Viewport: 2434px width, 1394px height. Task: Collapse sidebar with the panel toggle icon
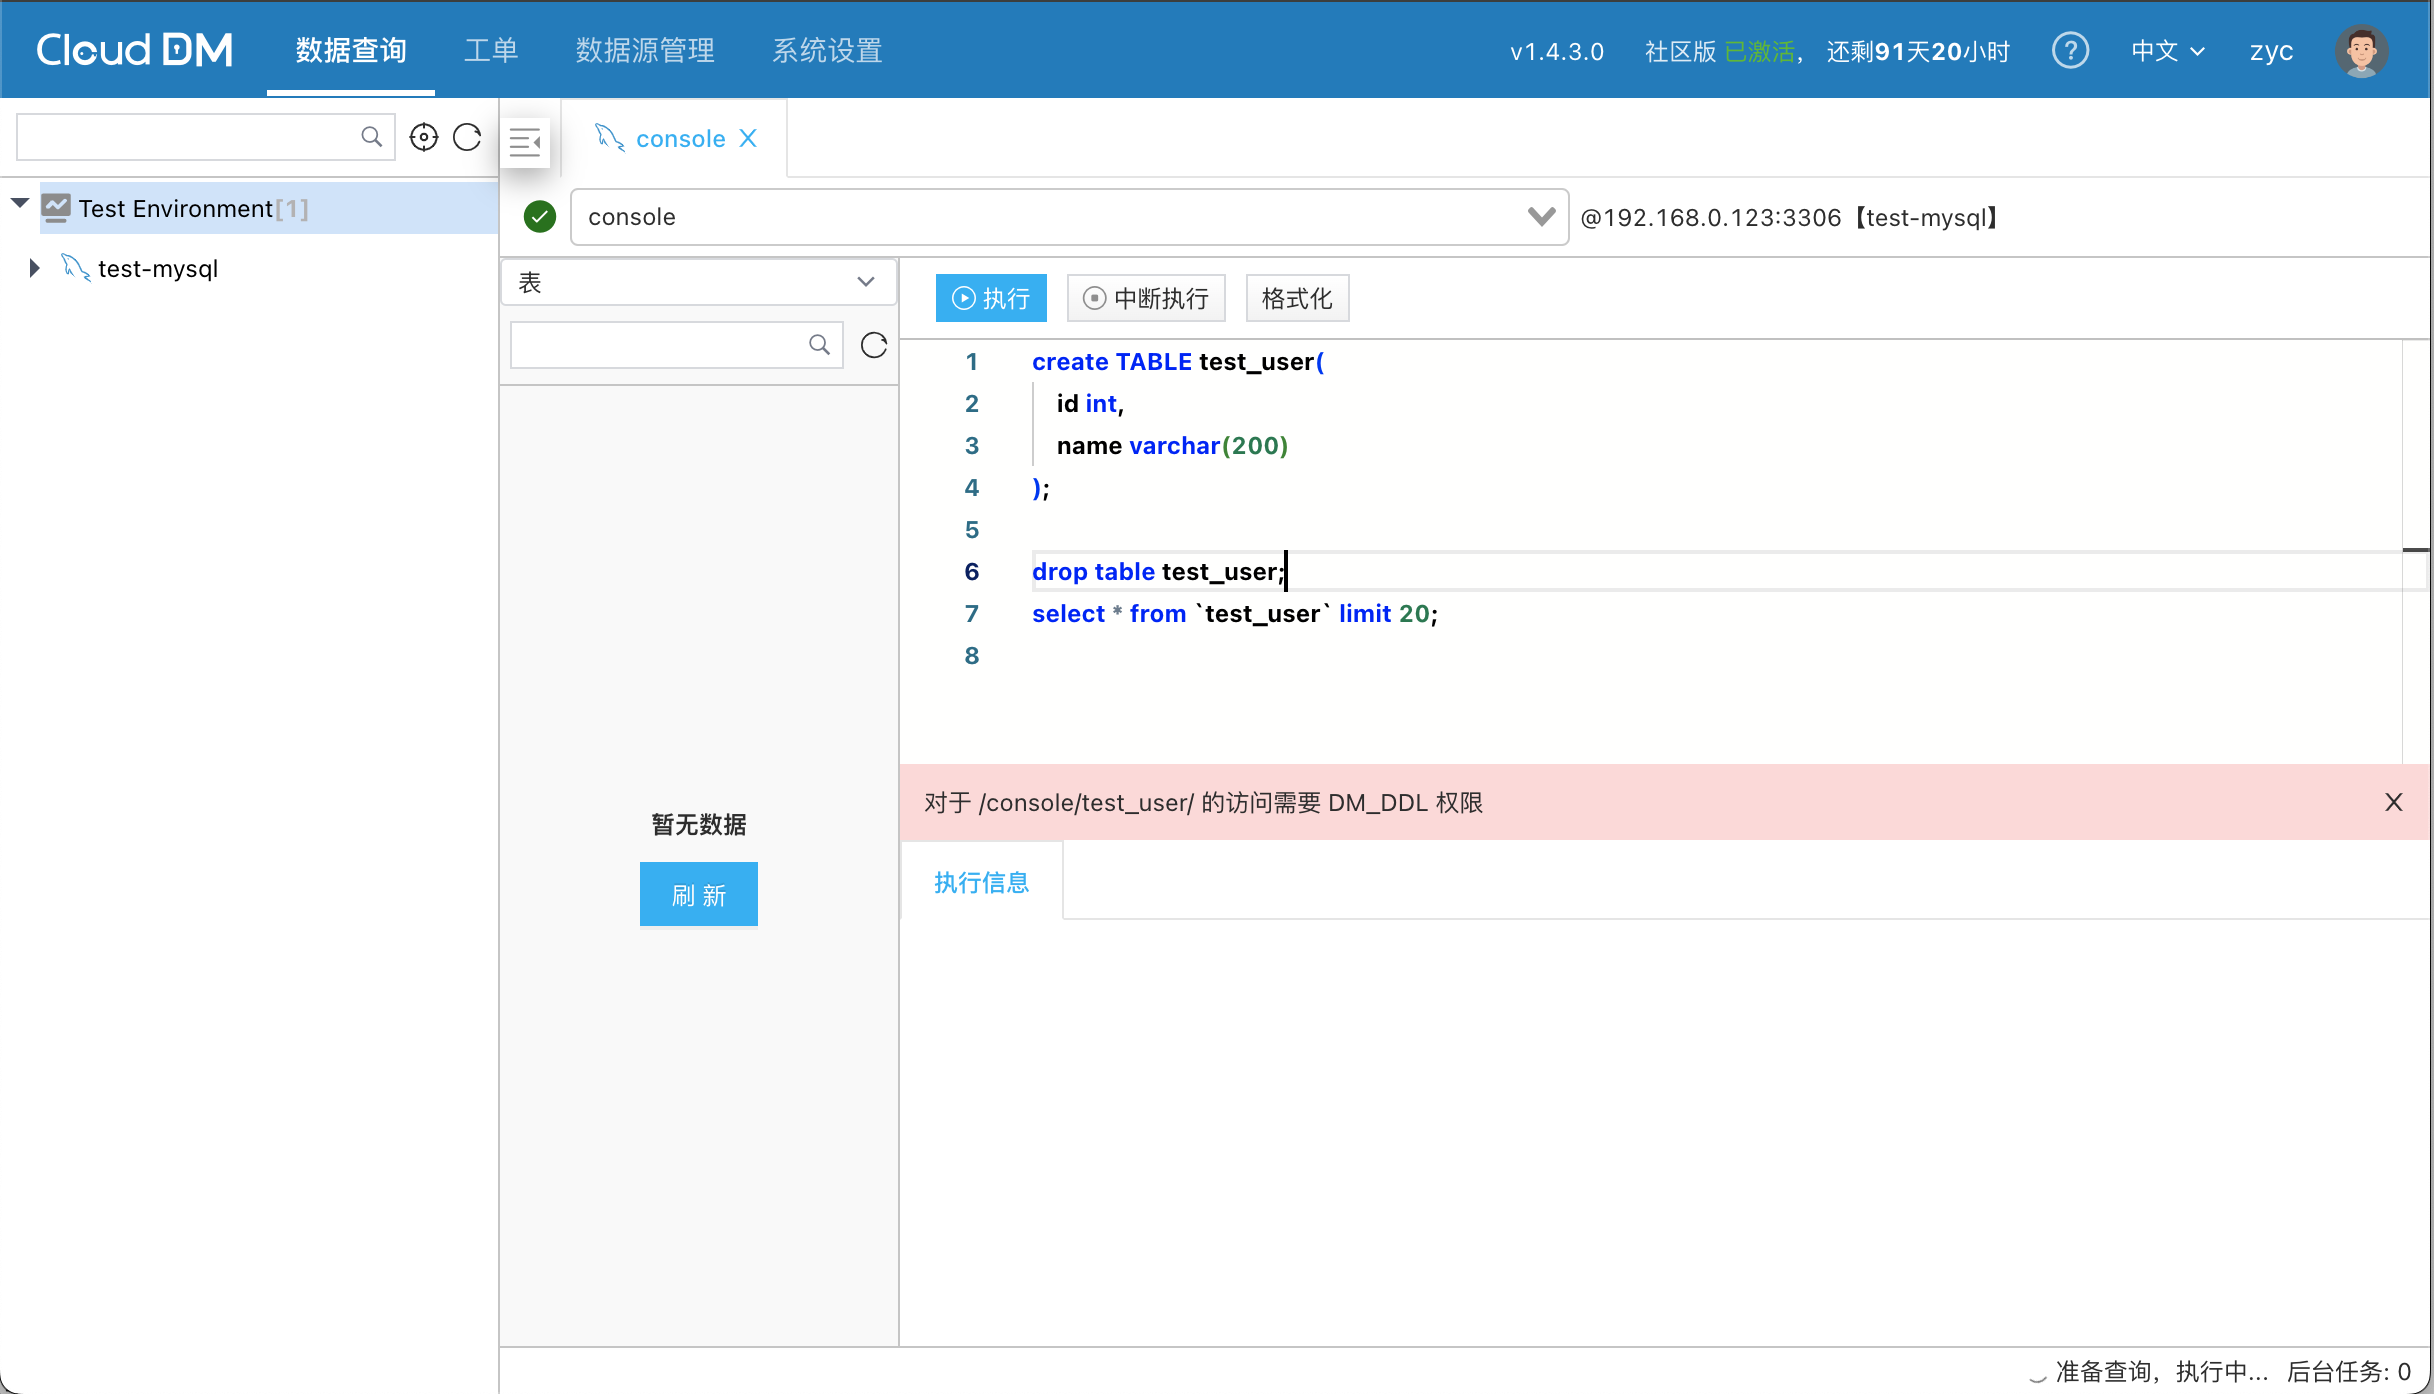coord(525,142)
